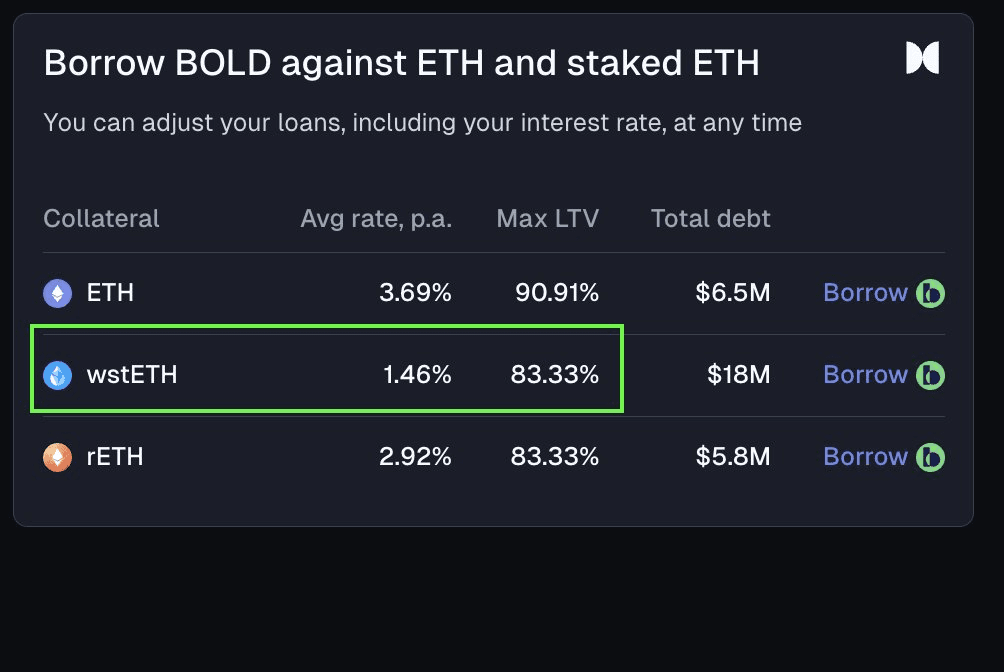The image size is (1004, 672).
Task: Click the rETH 2.92% average rate
Action: (415, 457)
